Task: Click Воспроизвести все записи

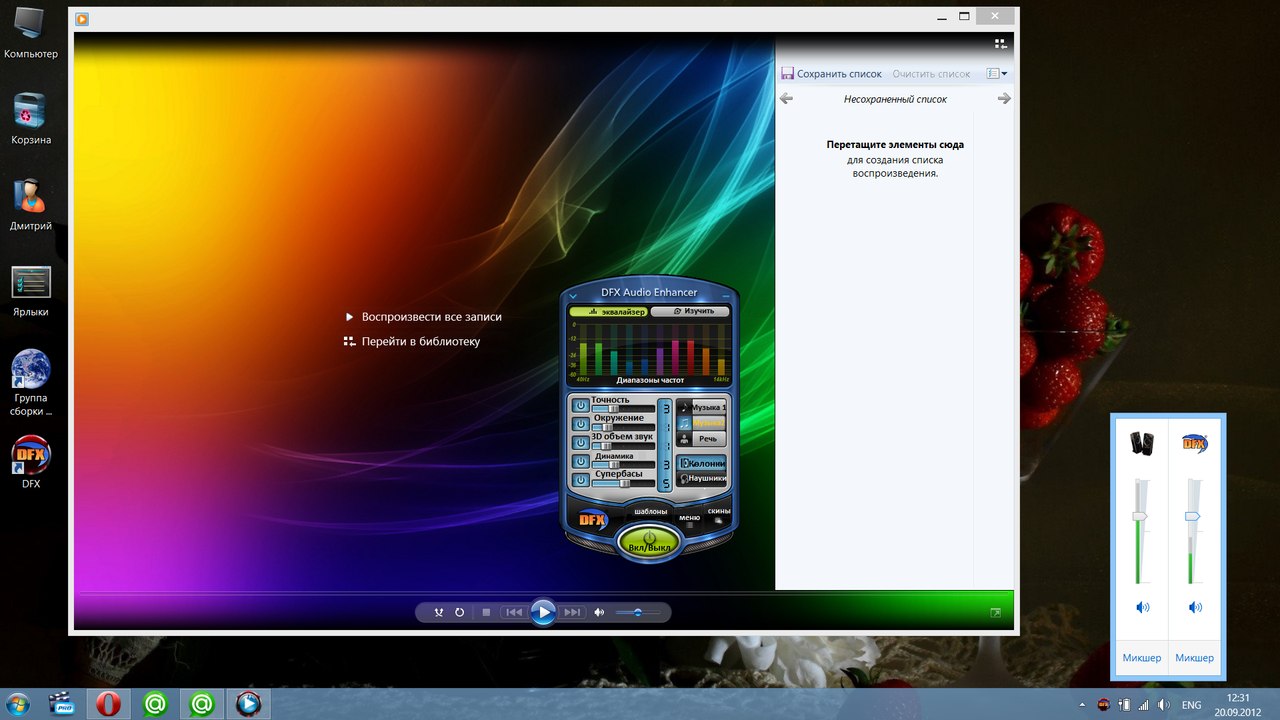Action: [x=431, y=317]
